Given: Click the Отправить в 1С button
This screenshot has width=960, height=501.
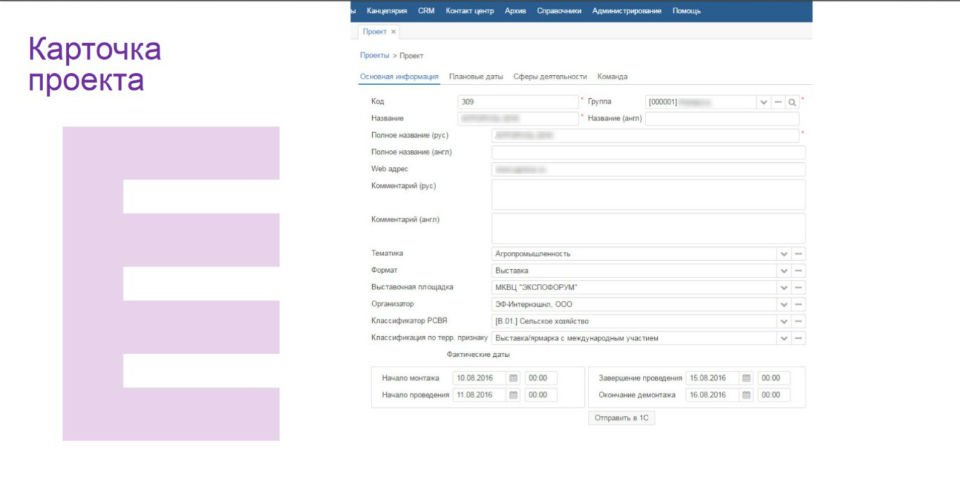Looking at the screenshot, I should (621, 418).
